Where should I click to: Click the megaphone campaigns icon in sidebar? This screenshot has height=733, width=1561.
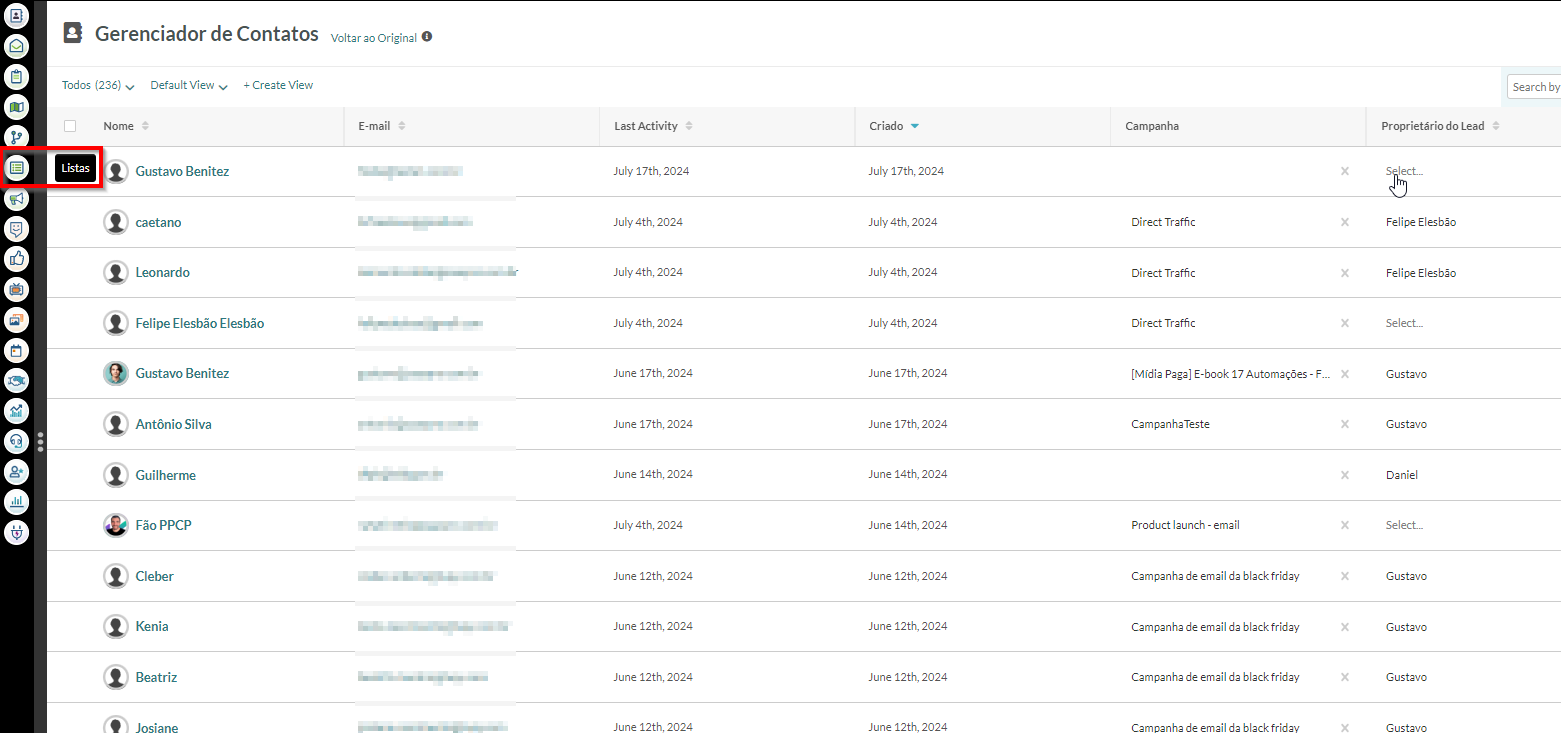coord(17,199)
